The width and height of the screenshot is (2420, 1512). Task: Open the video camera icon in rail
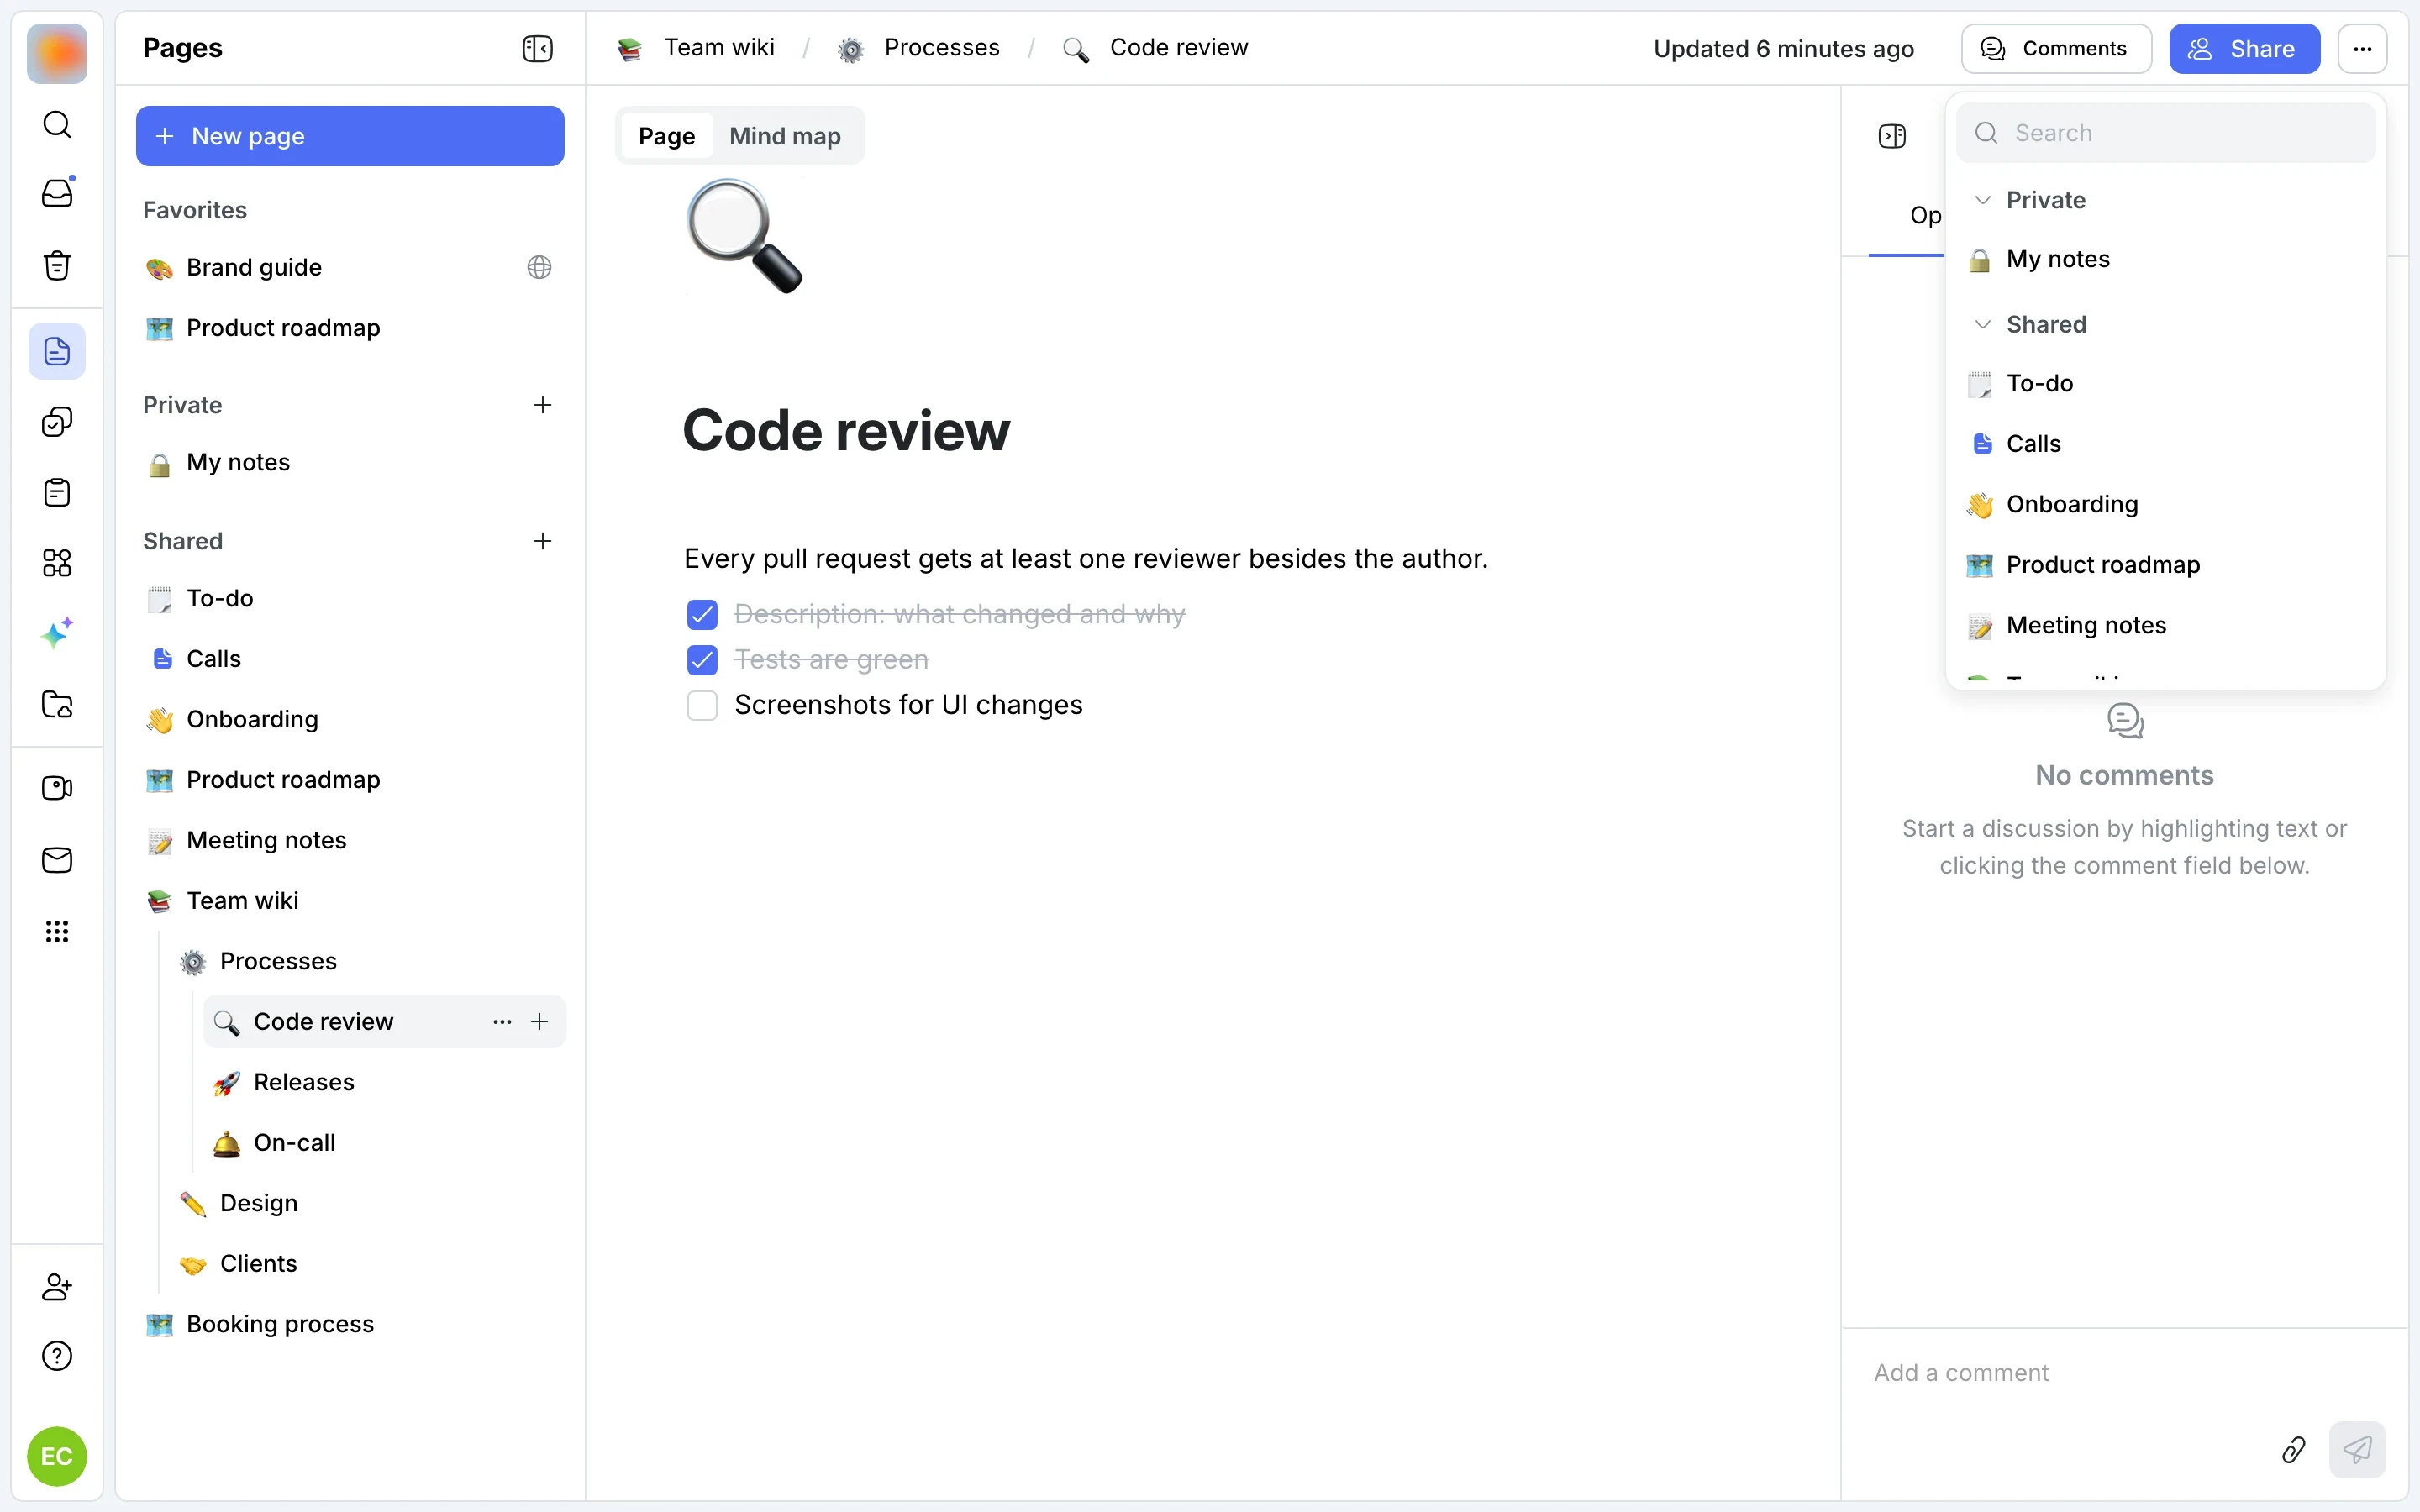pos(57,788)
